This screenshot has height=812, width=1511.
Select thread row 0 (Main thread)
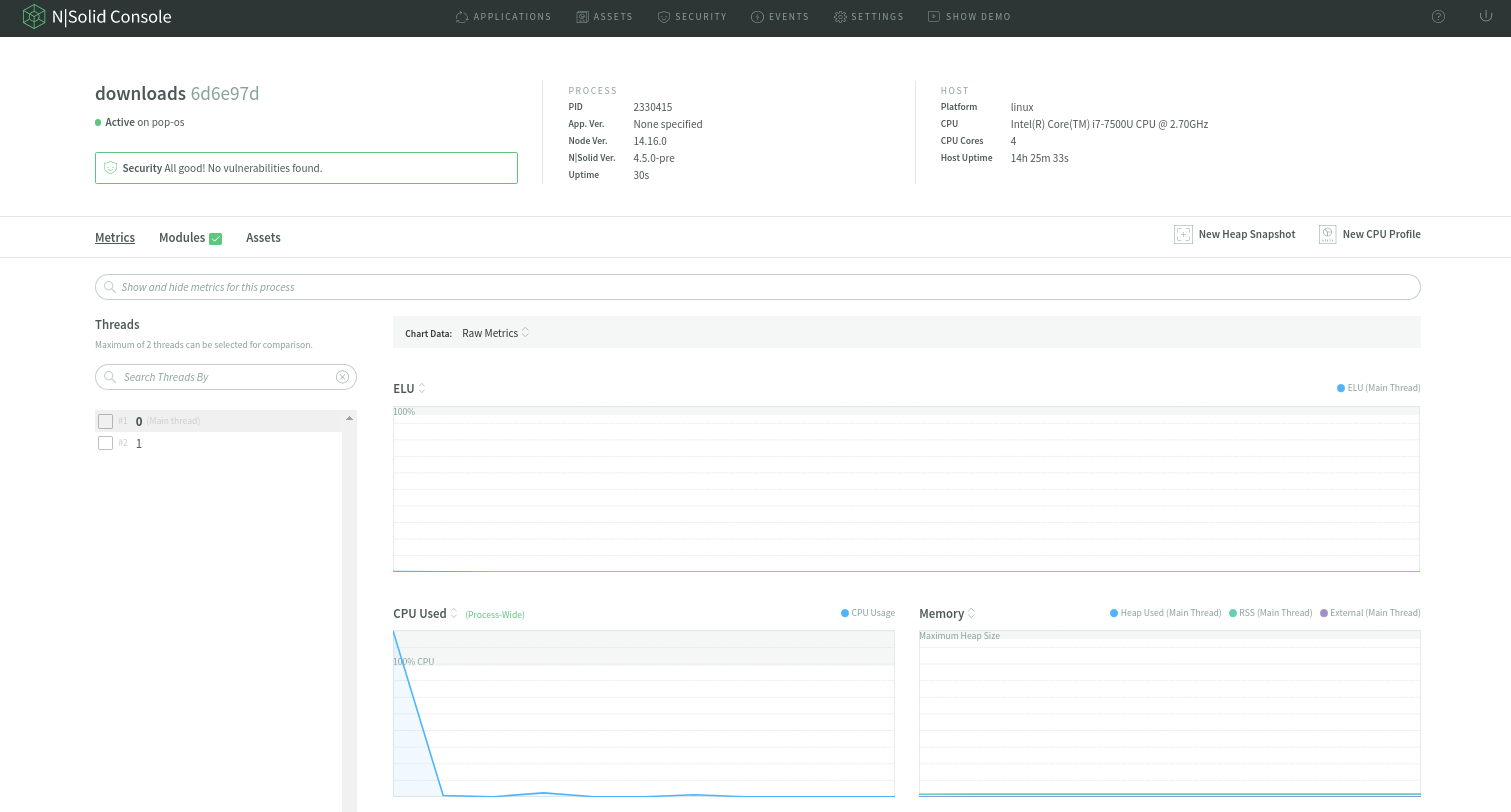(x=219, y=421)
